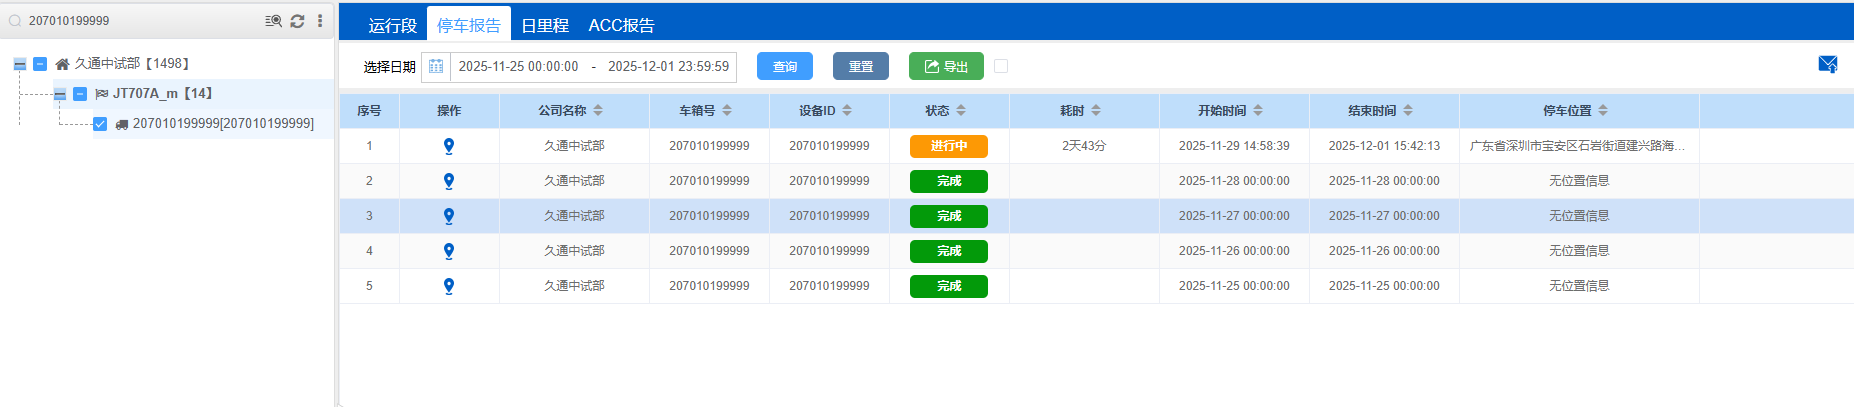Open the three-dot more options menu
Viewport: 1854px width, 407px height.
pos(320,21)
